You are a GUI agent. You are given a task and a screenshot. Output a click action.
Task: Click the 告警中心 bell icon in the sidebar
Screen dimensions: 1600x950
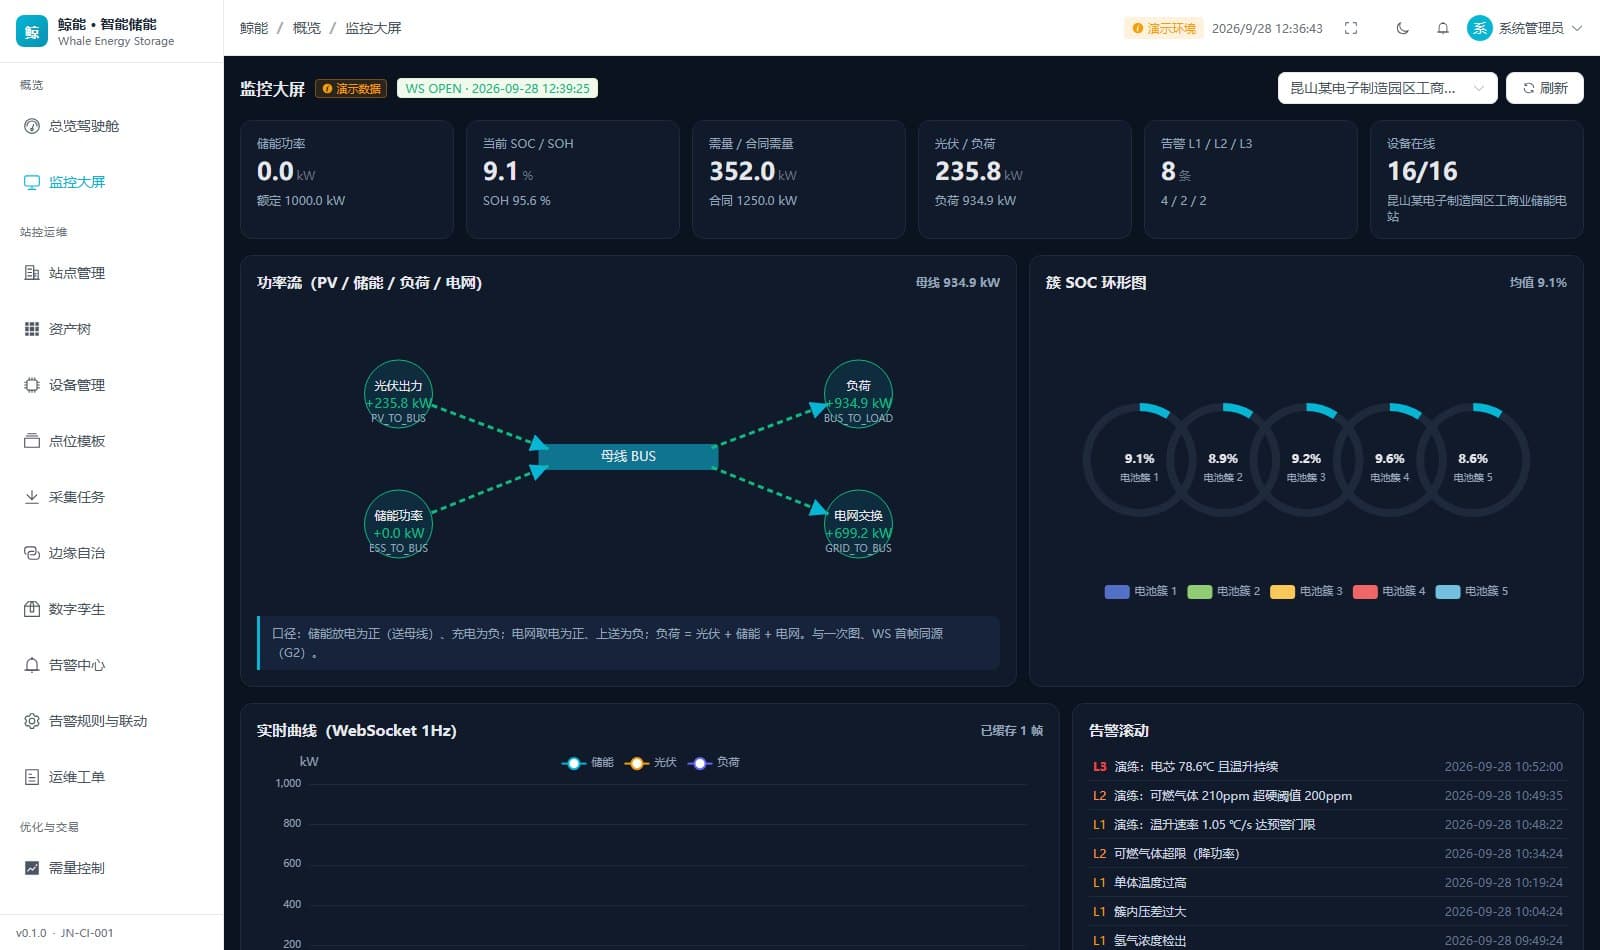(x=32, y=665)
